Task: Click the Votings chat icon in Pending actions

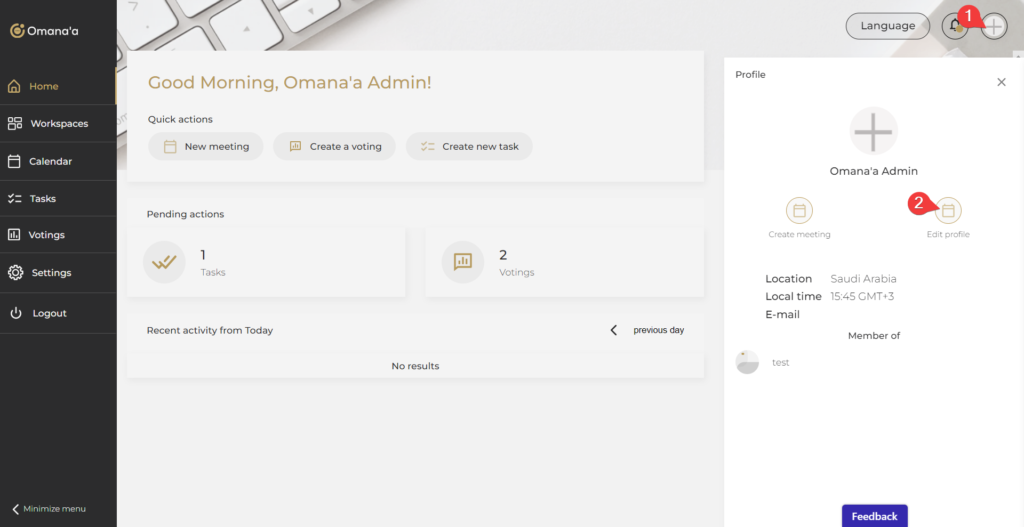Action: point(462,262)
